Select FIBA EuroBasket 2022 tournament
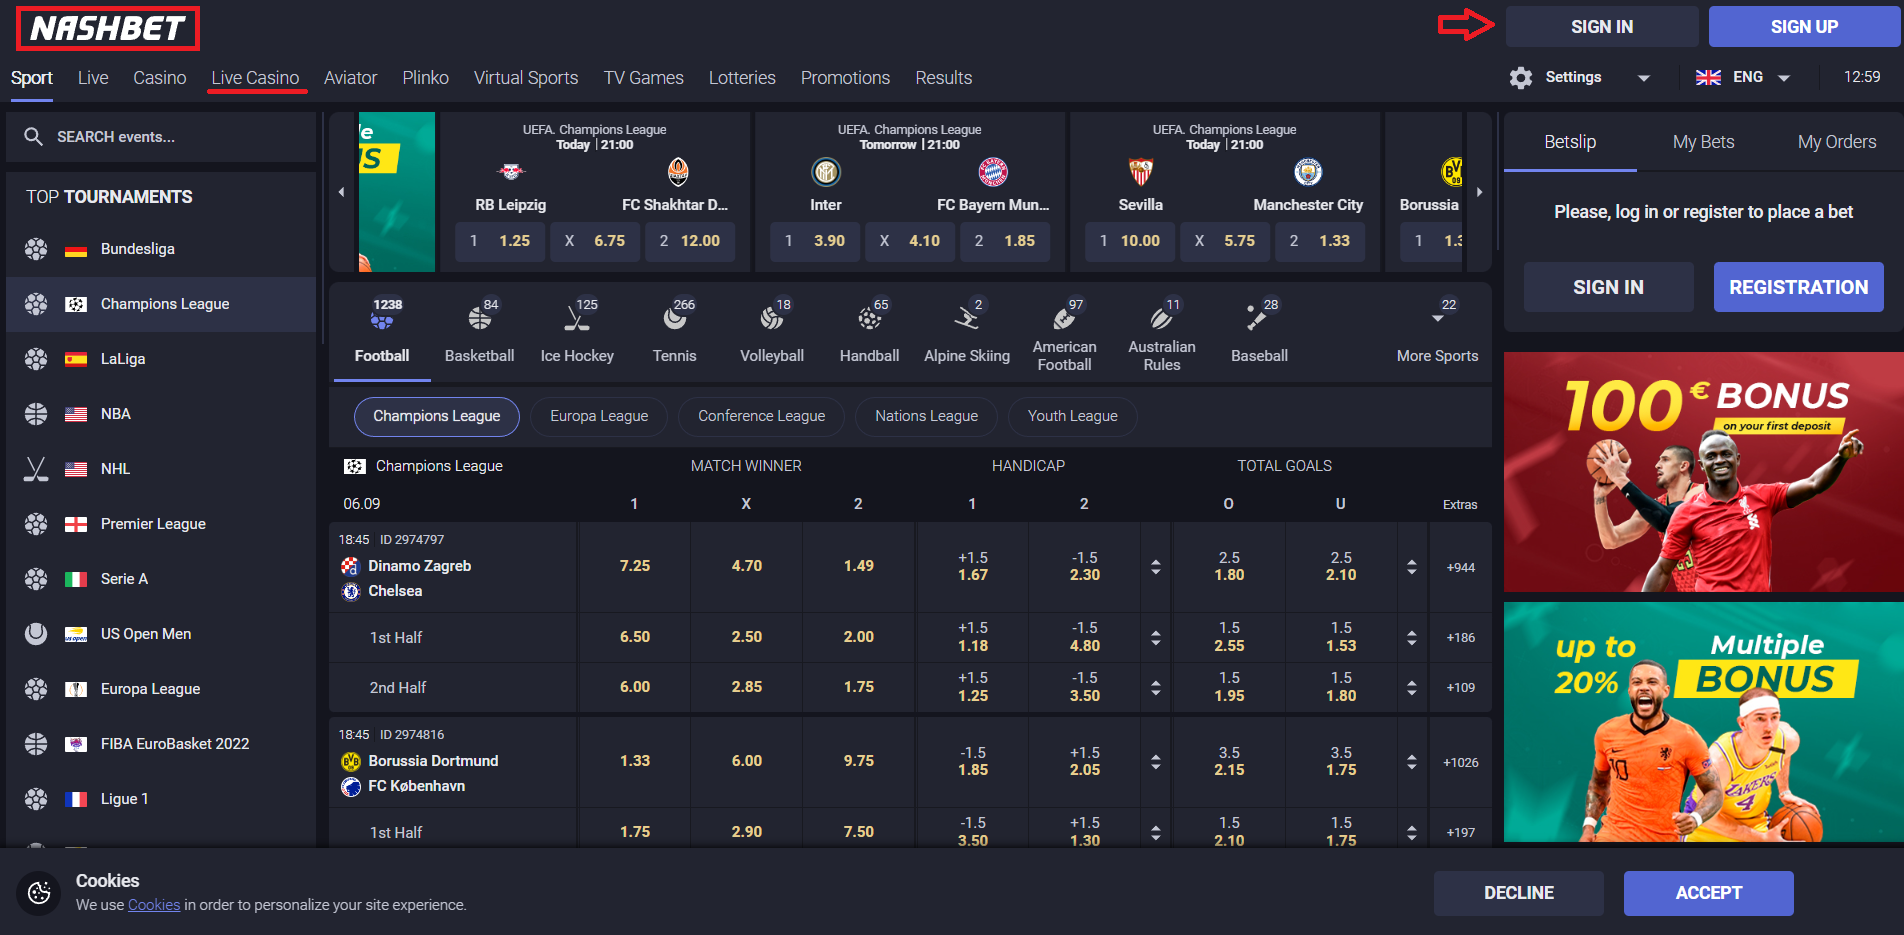The image size is (1904, 935). (161, 744)
